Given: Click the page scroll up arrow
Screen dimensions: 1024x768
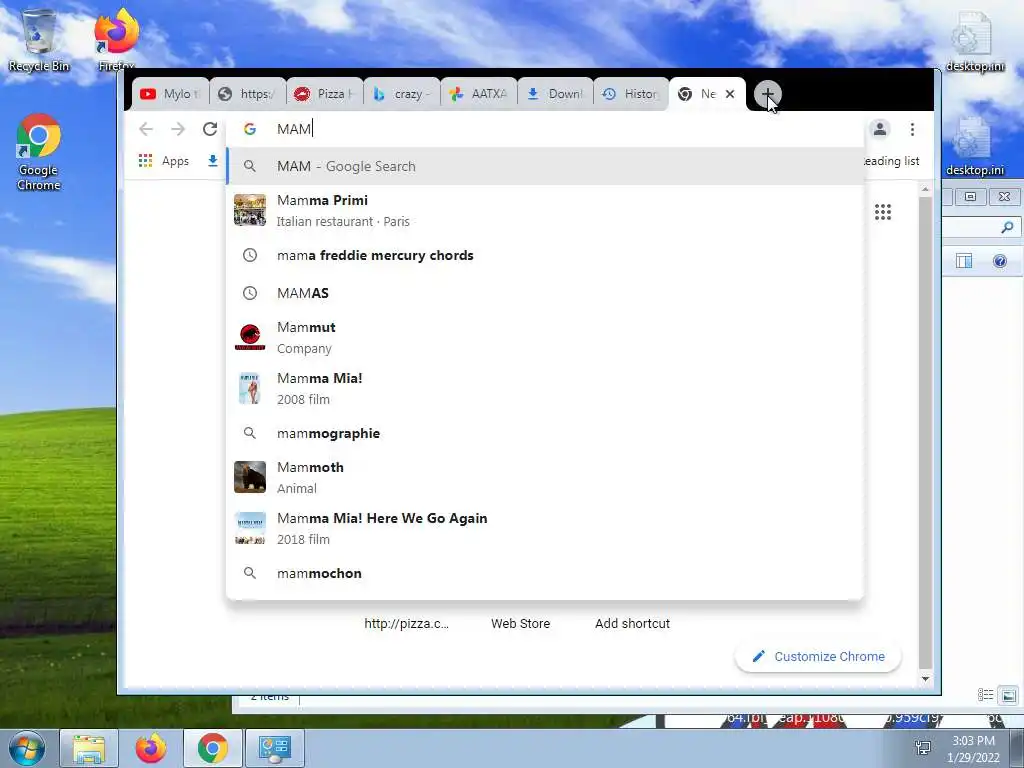Looking at the screenshot, I should click(x=925, y=189).
